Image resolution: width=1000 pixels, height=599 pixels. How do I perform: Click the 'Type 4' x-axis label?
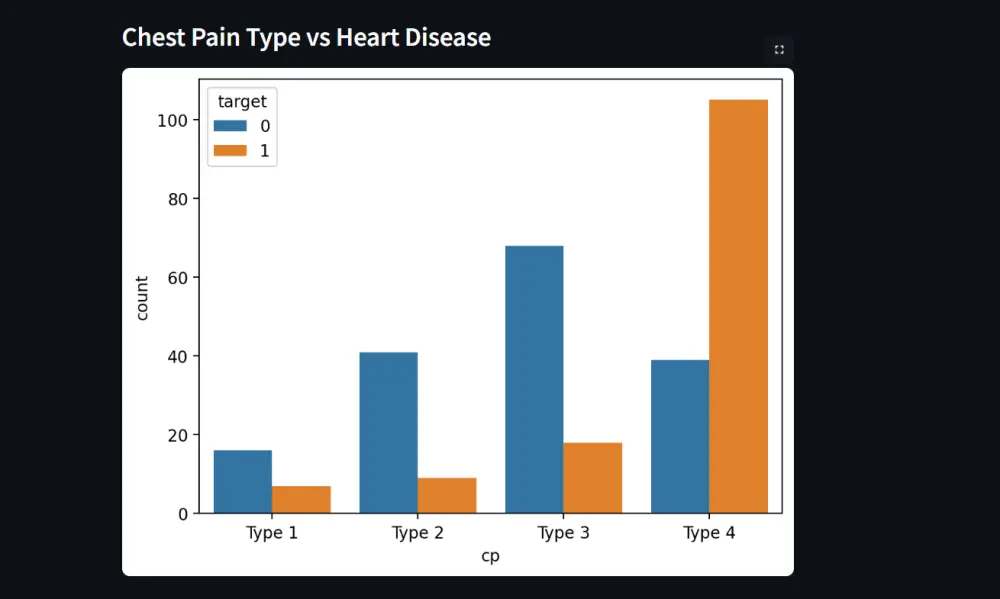click(x=709, y=533)
